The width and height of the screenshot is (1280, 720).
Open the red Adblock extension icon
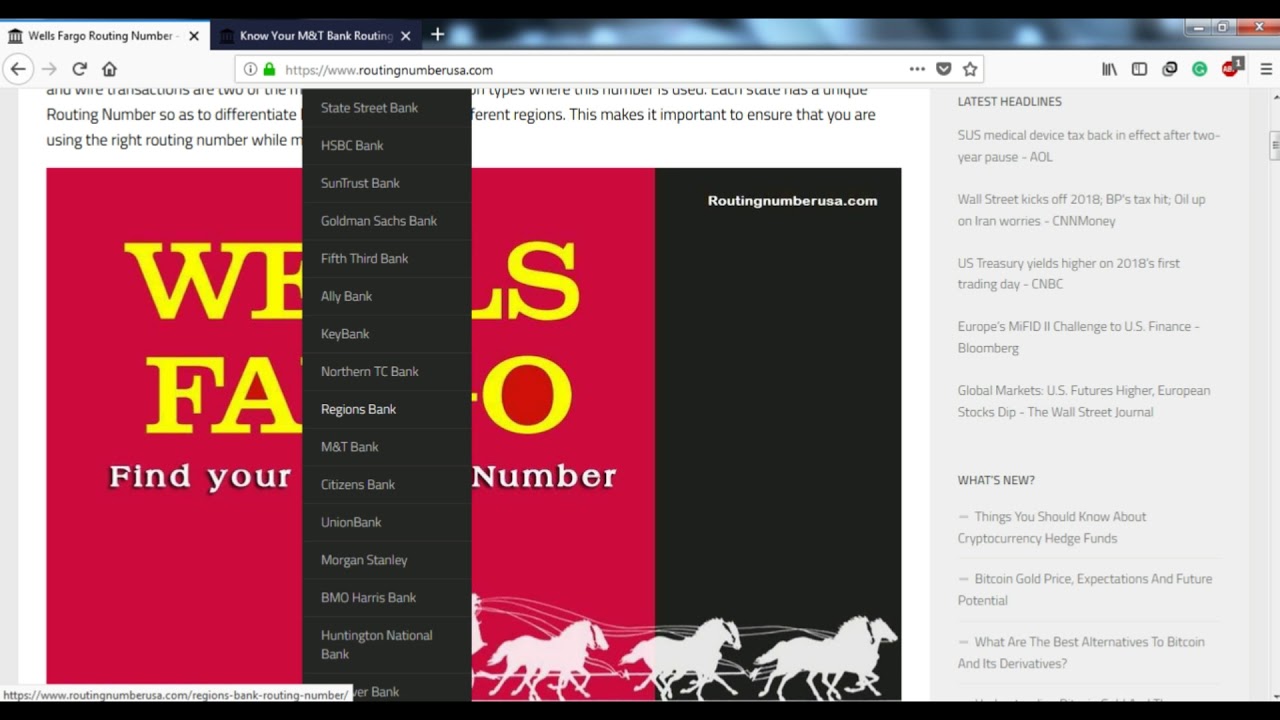coord(1231,67)
